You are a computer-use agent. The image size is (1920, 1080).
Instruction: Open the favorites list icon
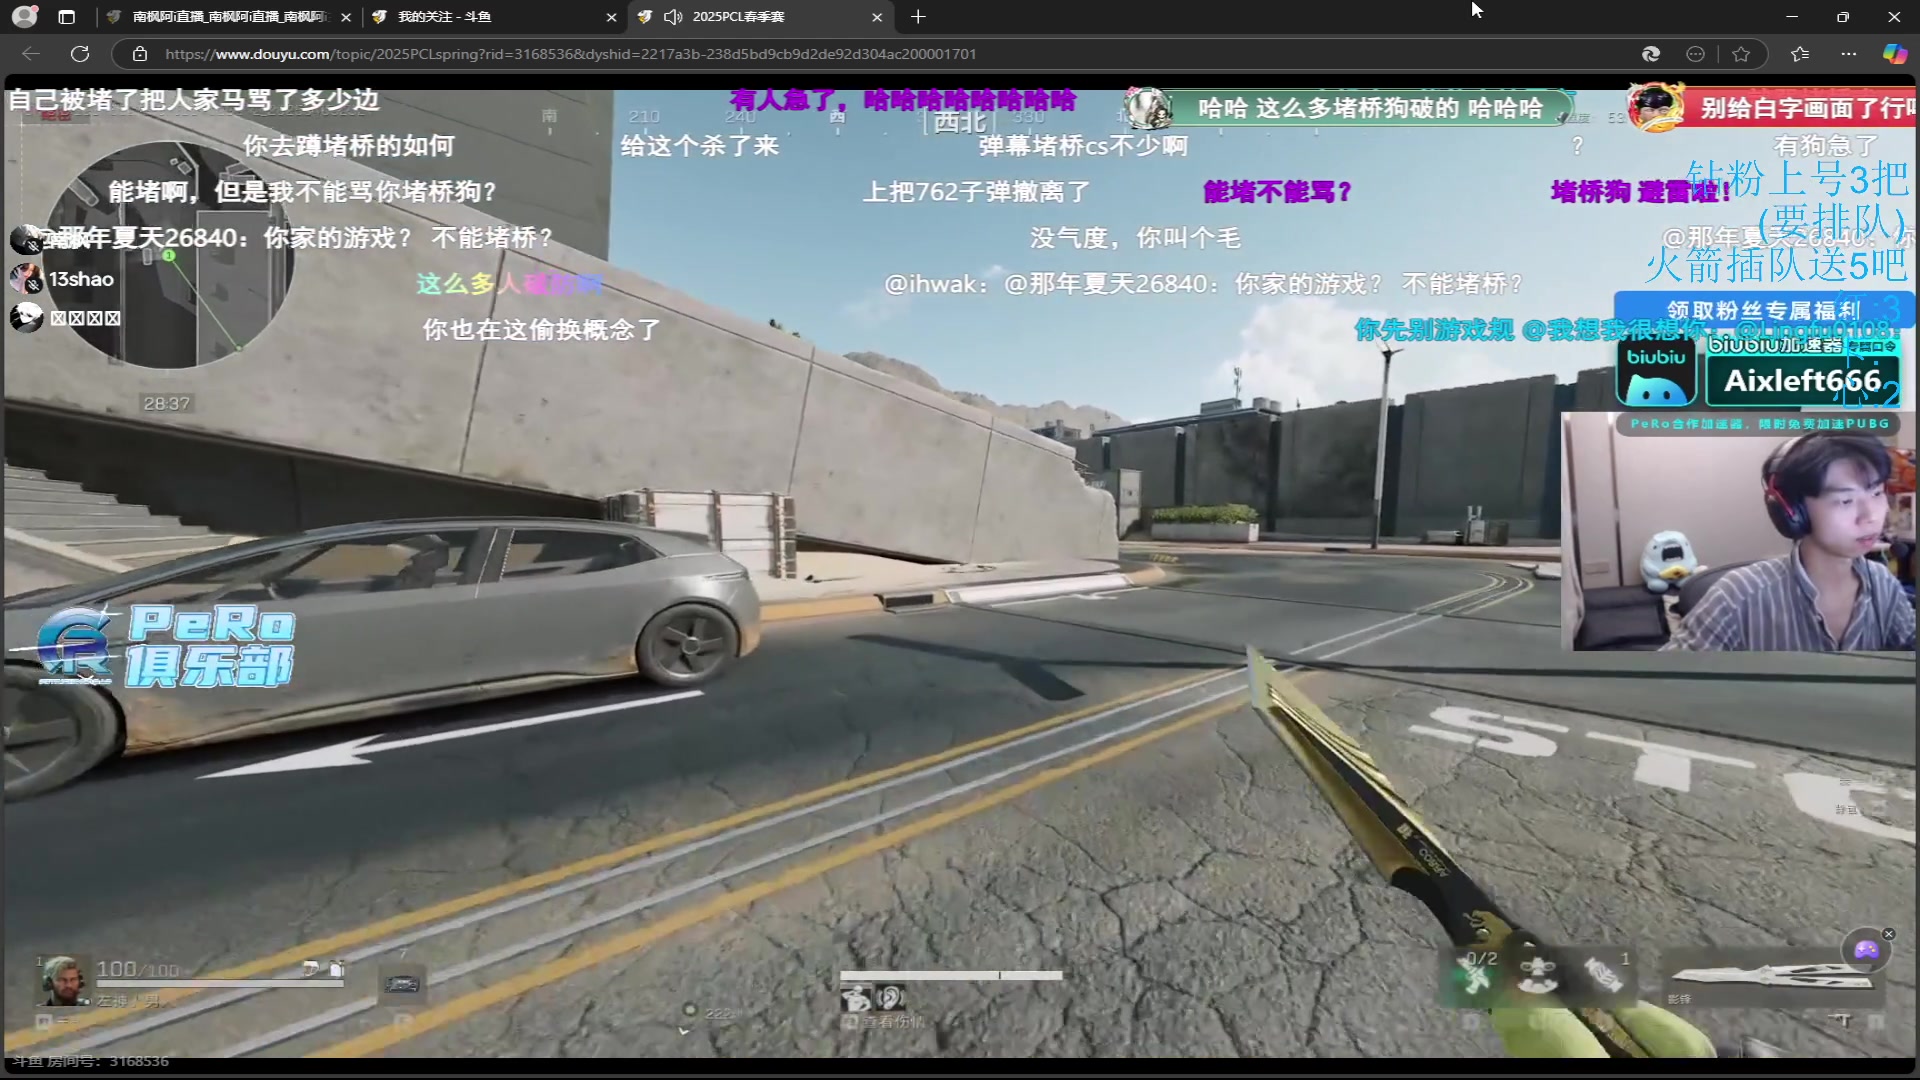click(x=1800, y=54)
